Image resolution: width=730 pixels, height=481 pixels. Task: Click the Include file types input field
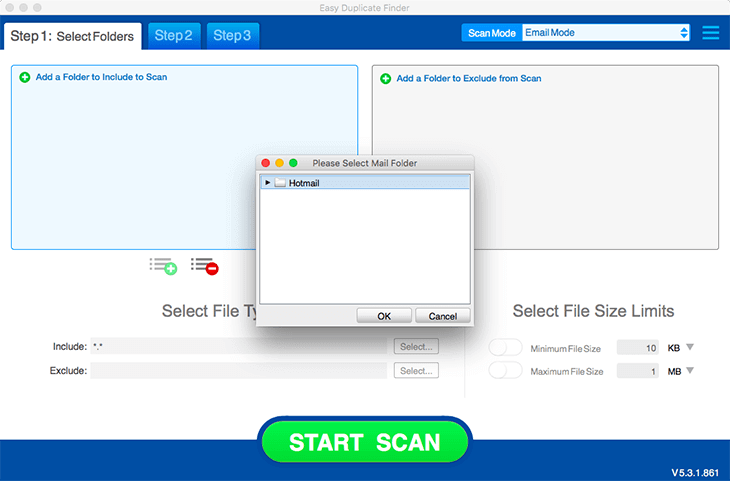point(238,346)
